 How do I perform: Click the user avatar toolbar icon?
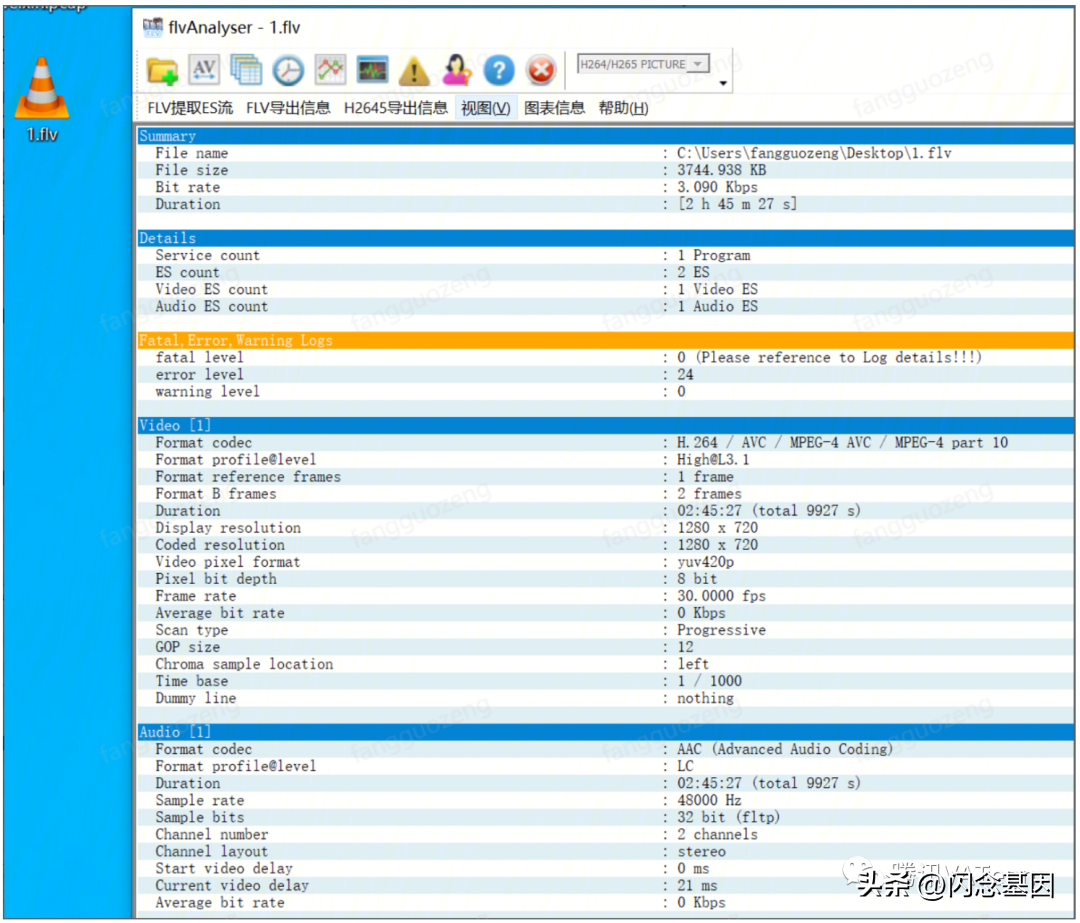pyautogui.click(x=457, y=70)
